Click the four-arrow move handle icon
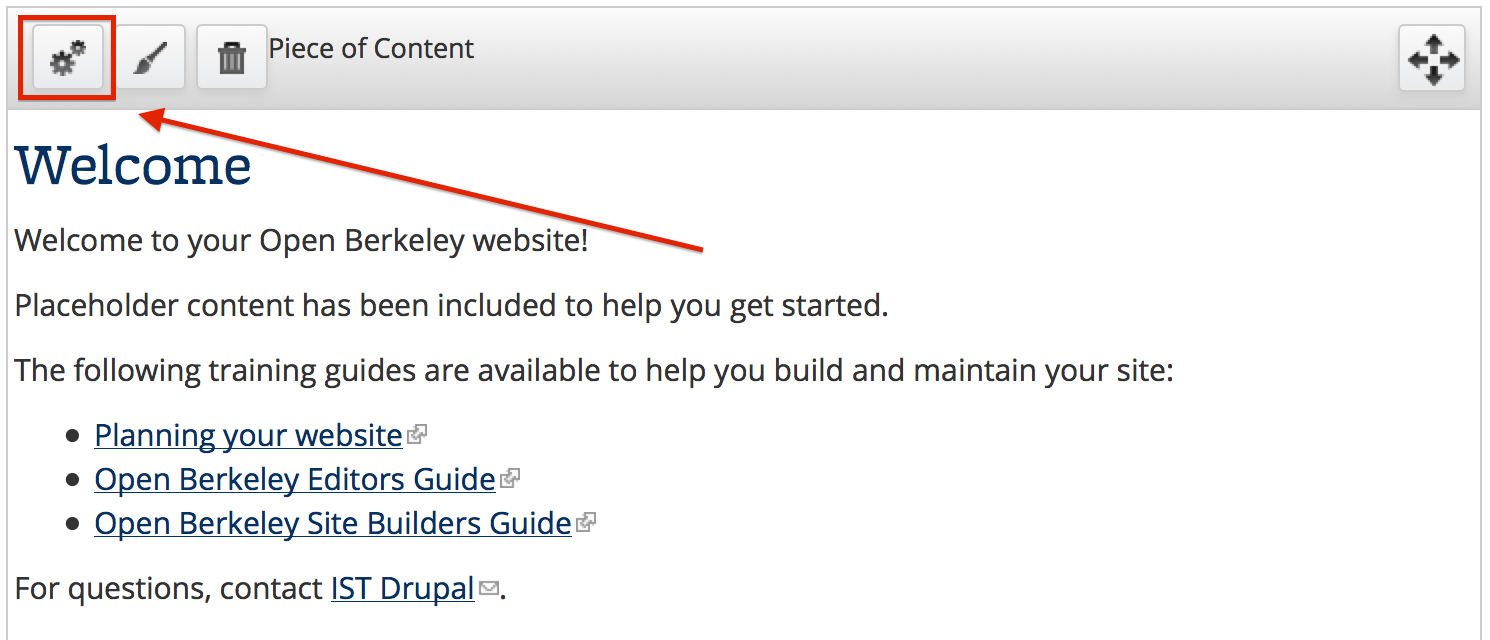The width and height of the screenshot is (1490, 640). pyautogui.click(x=1432, y=58)
